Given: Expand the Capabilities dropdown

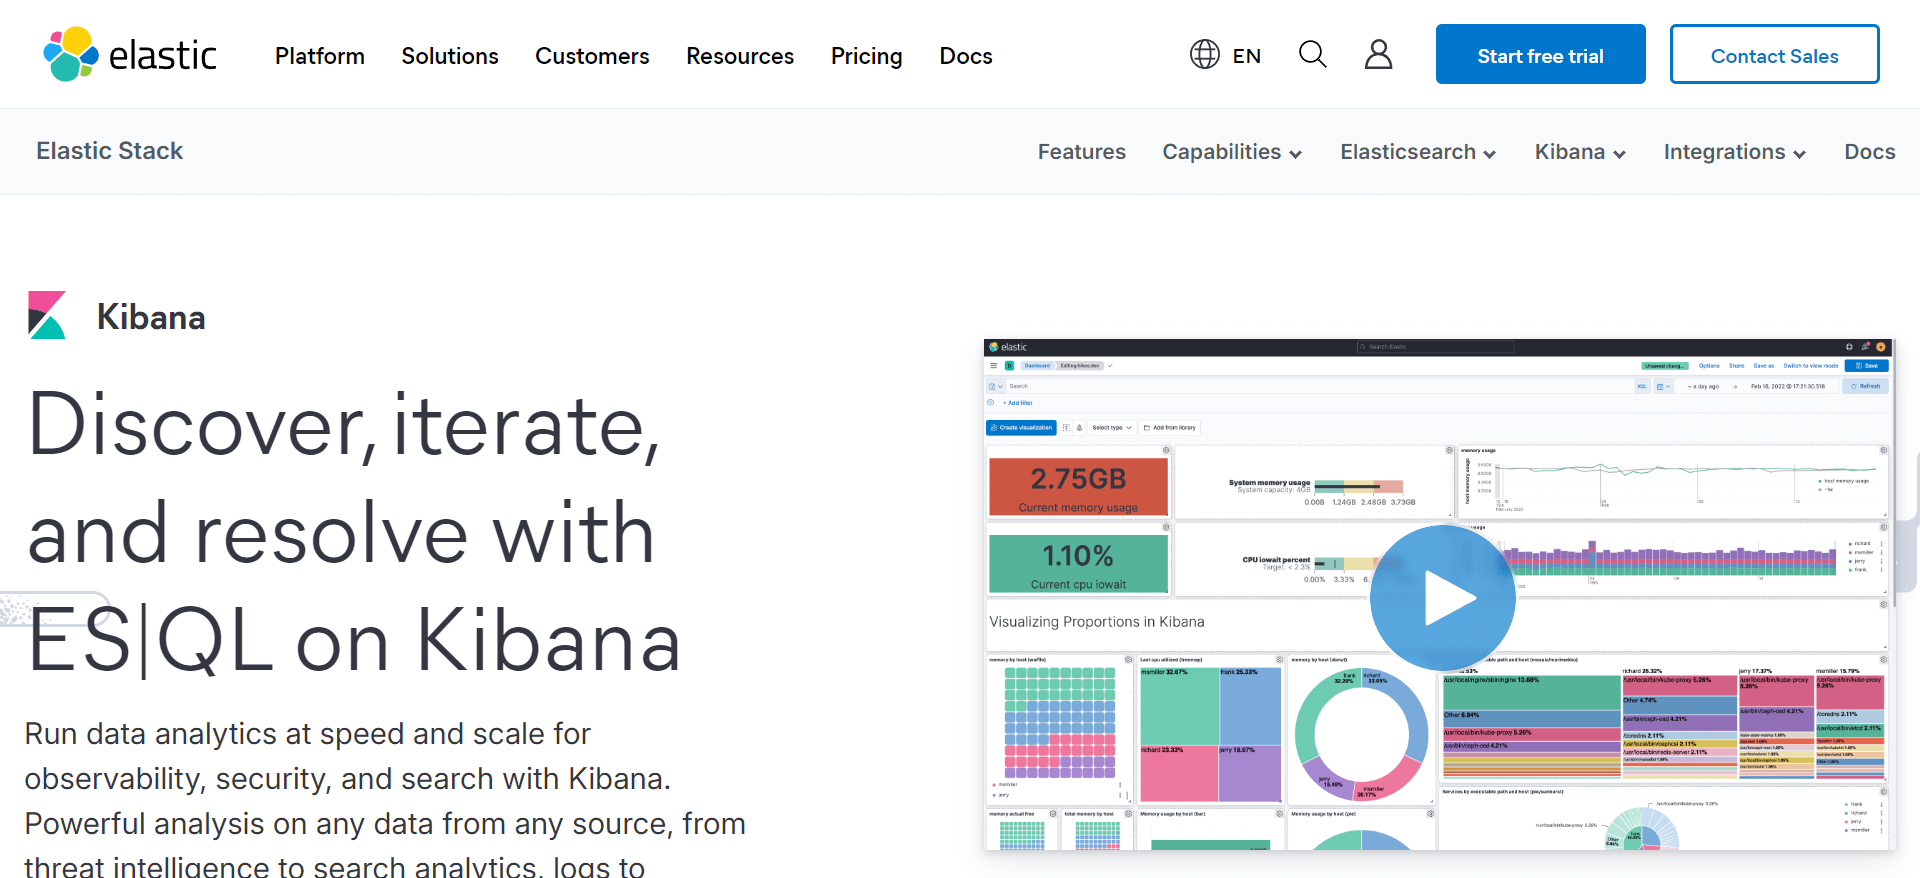Looking at the screenshot, I should [x=1232, y=152].
